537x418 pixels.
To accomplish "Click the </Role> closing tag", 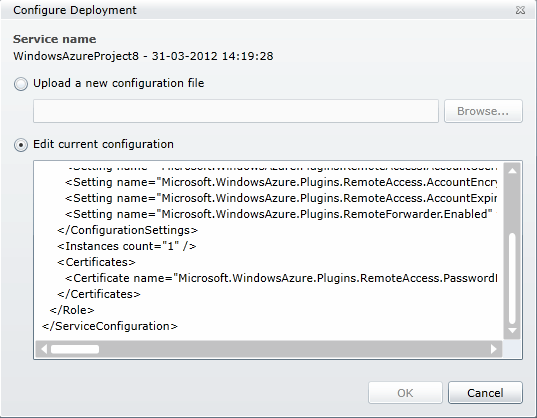I will (x=72, y=310).
